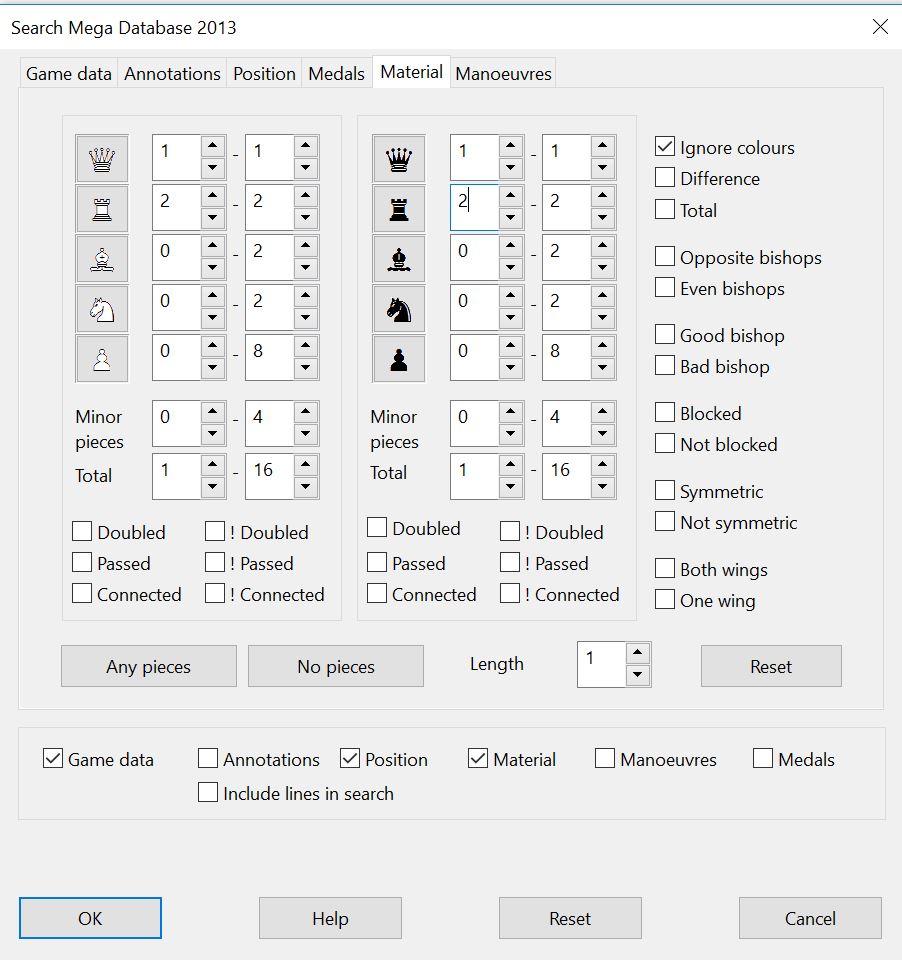Image resolution: width=902 pixels, height=960 pixels.
Task: Click the black knight piece icon
Action: tap(399, 310)
